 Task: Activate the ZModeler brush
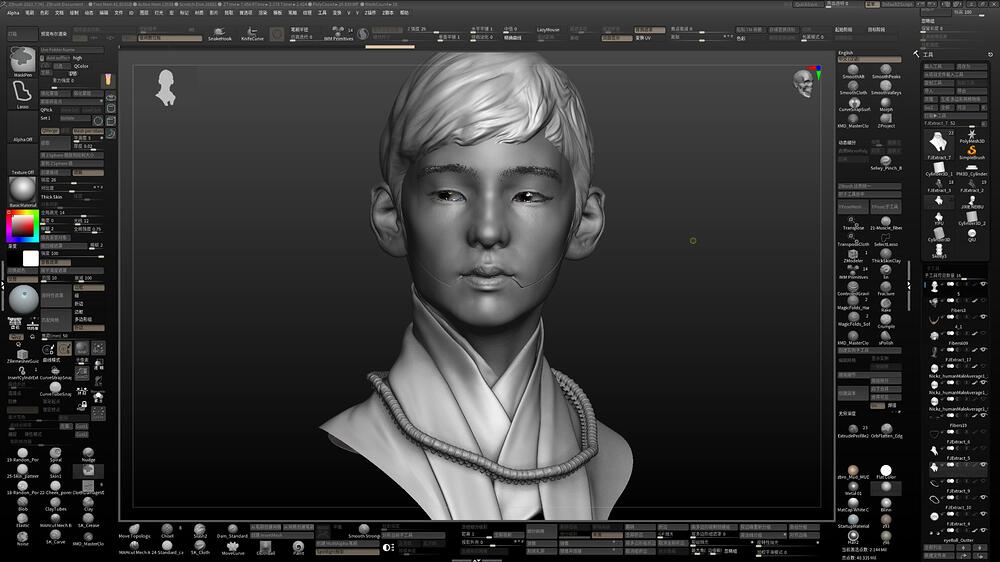[853, 256]
